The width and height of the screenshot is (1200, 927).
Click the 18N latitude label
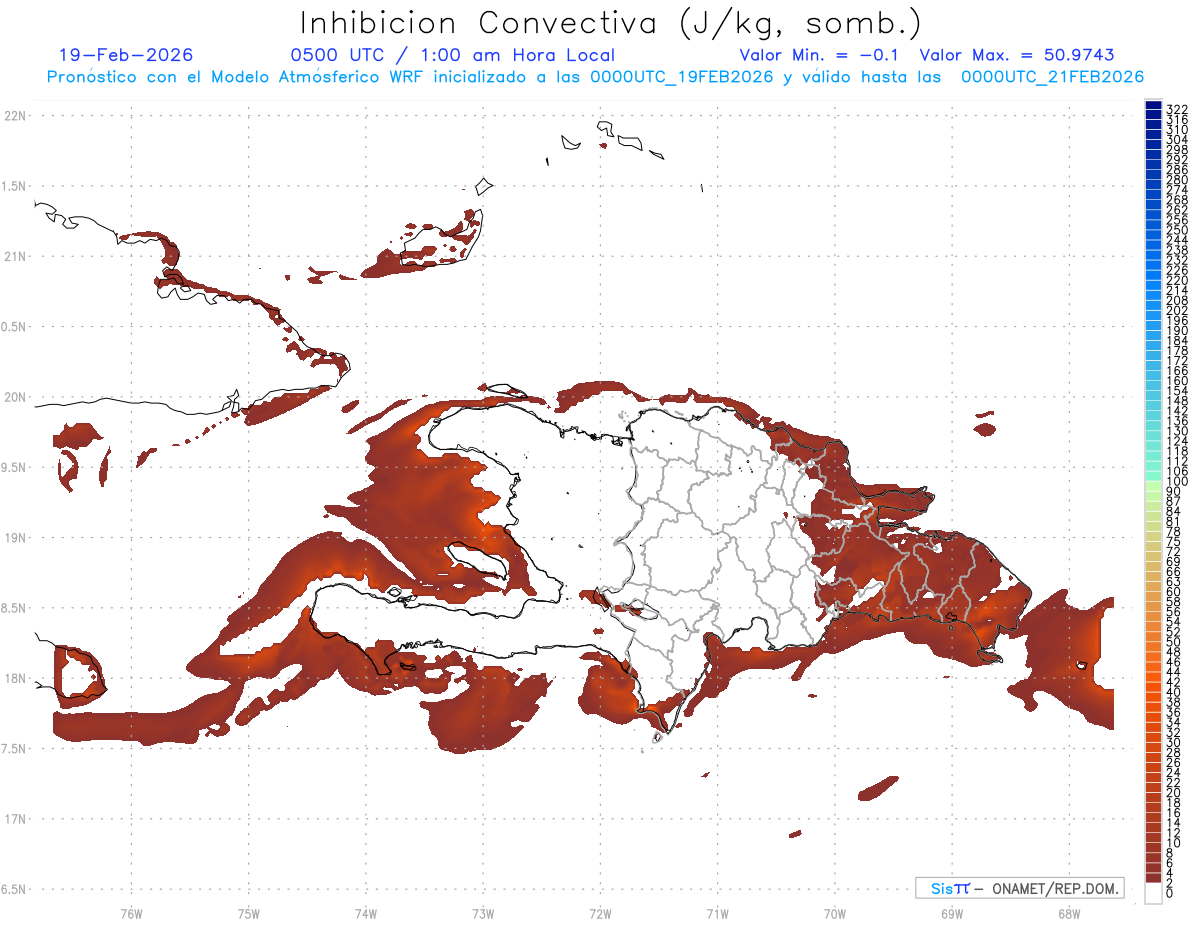[15, 678]
